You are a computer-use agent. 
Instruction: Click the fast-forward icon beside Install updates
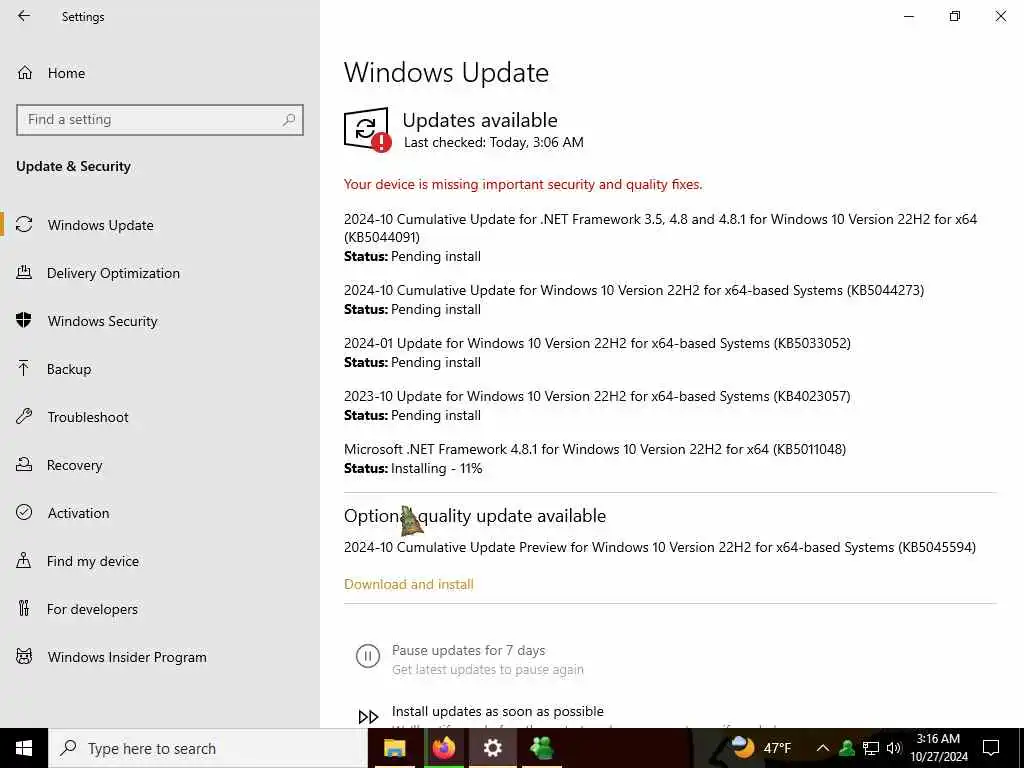coord(368,716)
